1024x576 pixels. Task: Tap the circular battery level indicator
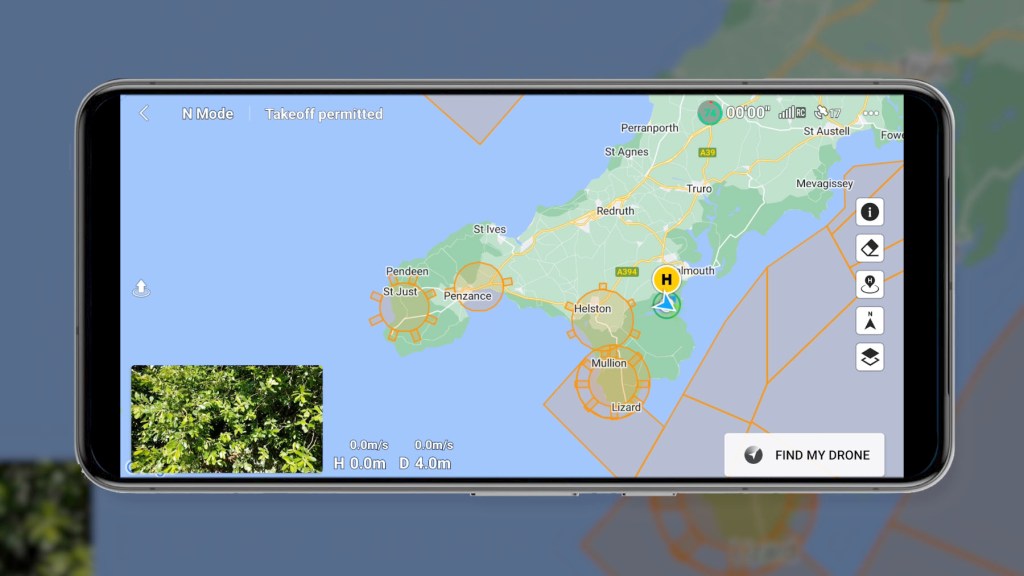point(711,113)
